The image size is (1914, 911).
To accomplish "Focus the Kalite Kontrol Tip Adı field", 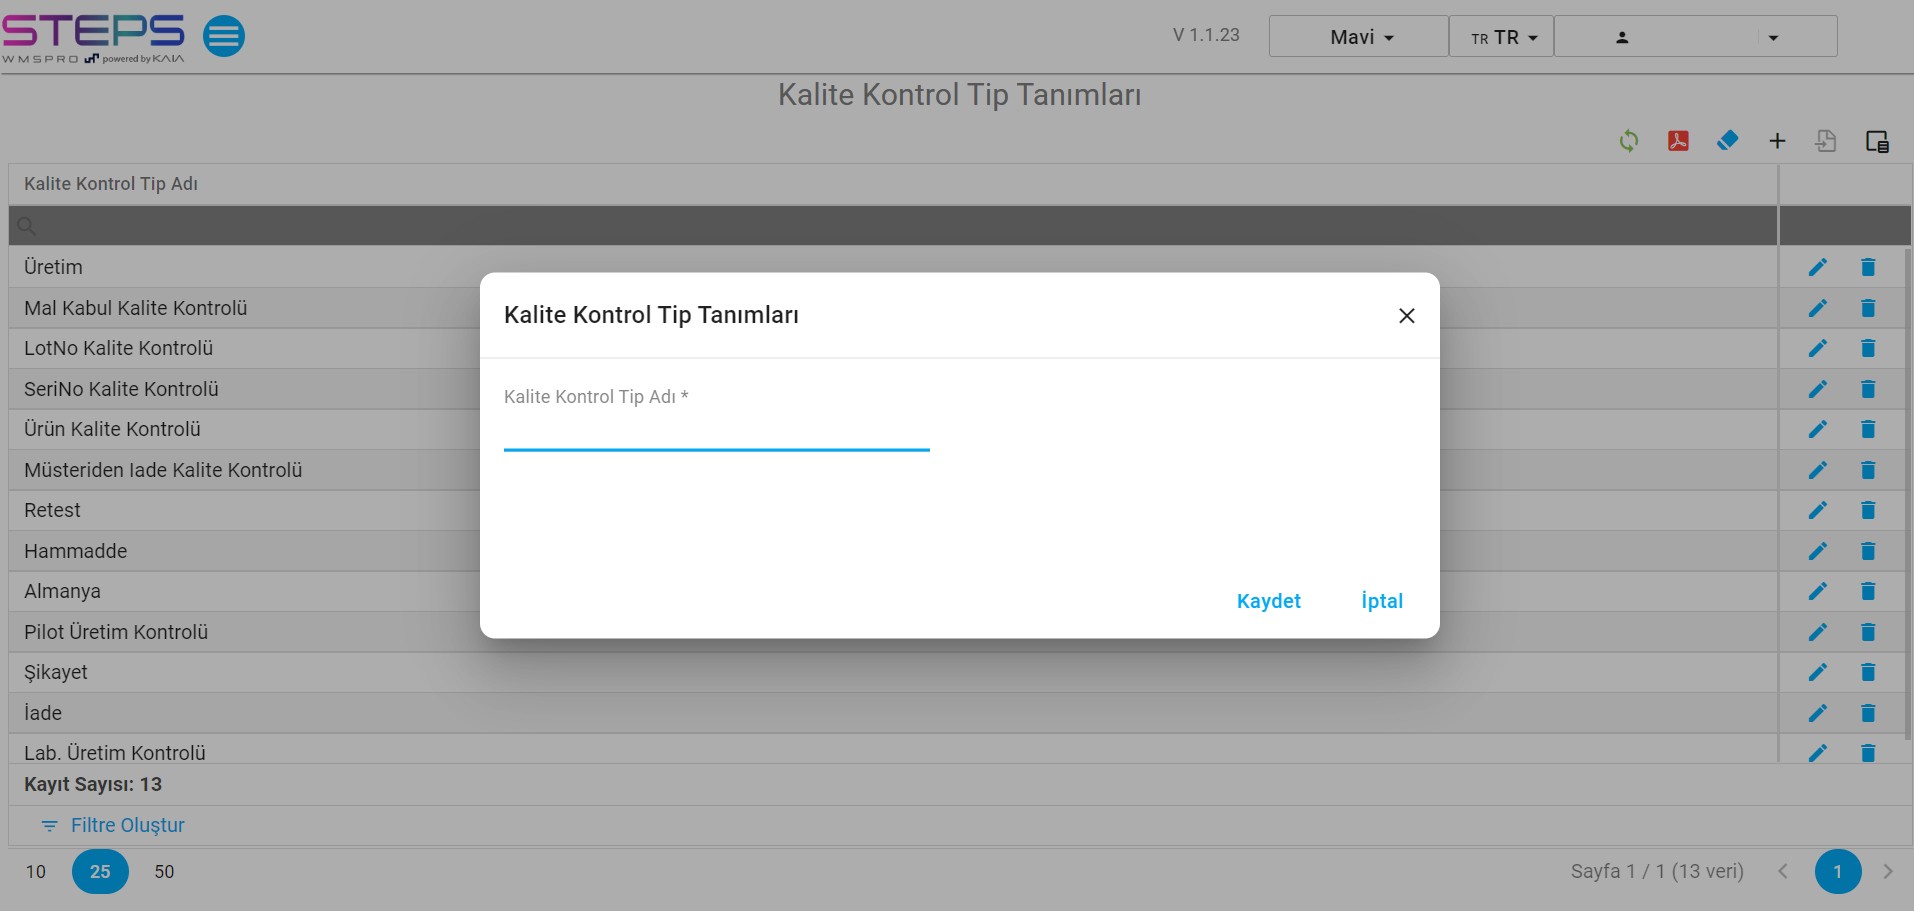I will pos(717,432).
